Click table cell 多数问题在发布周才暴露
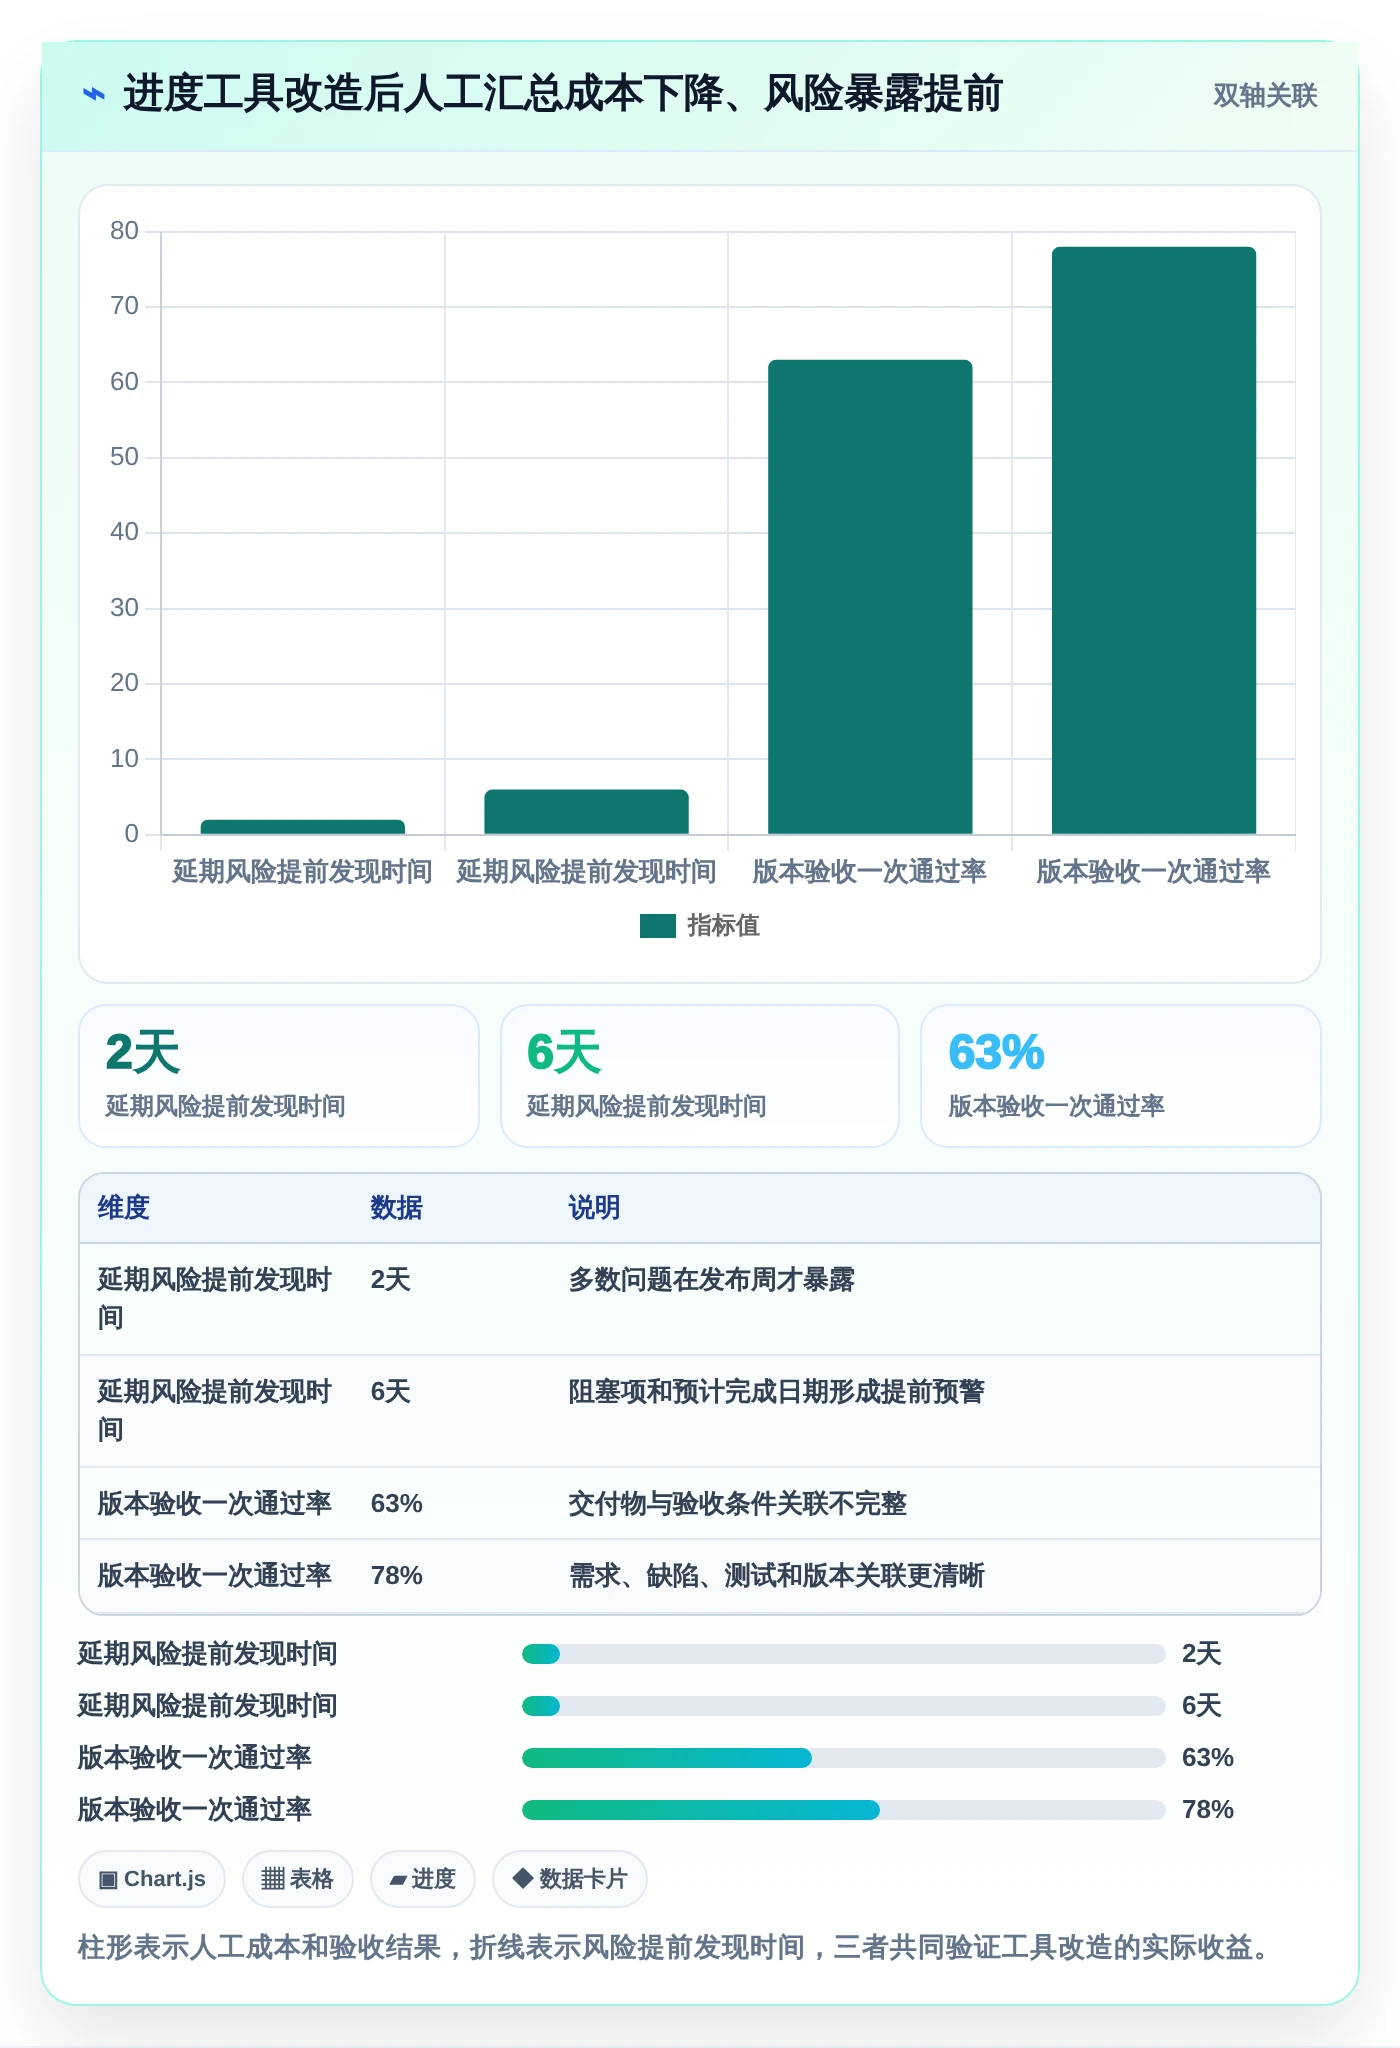 (711, 1280)
